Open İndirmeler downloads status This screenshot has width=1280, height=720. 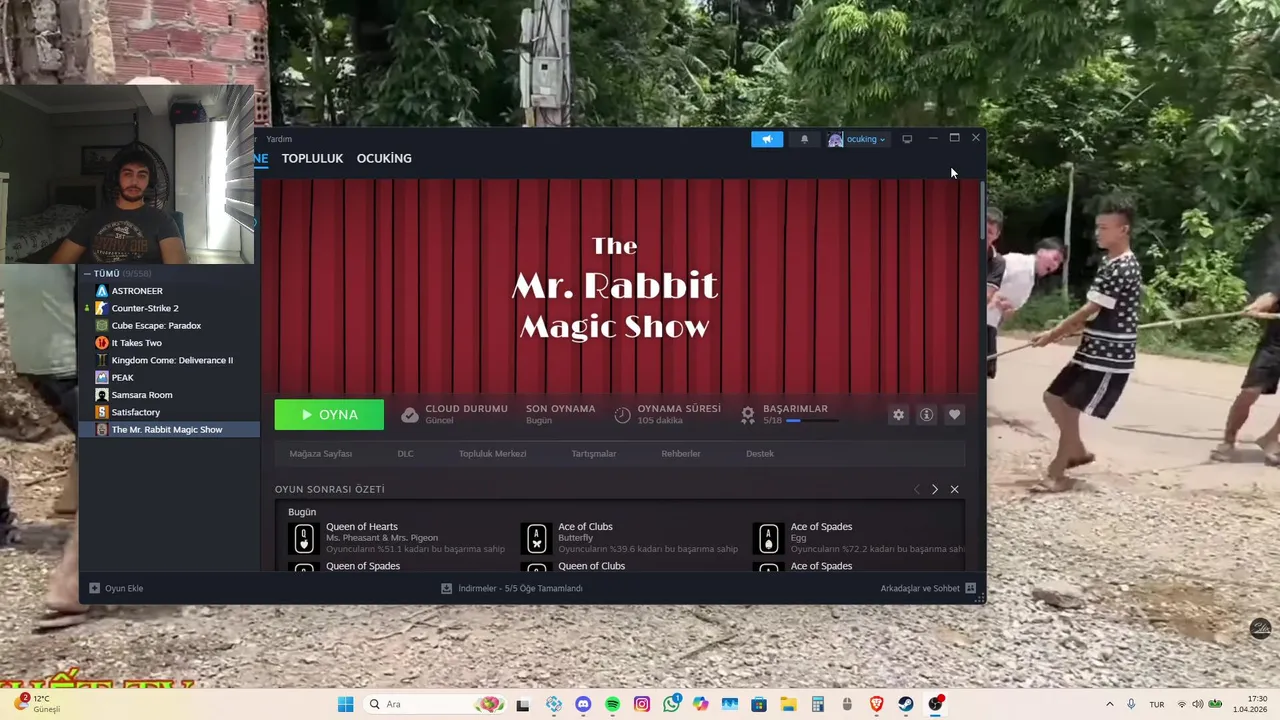pyautogui.click(x=511, y=588)
